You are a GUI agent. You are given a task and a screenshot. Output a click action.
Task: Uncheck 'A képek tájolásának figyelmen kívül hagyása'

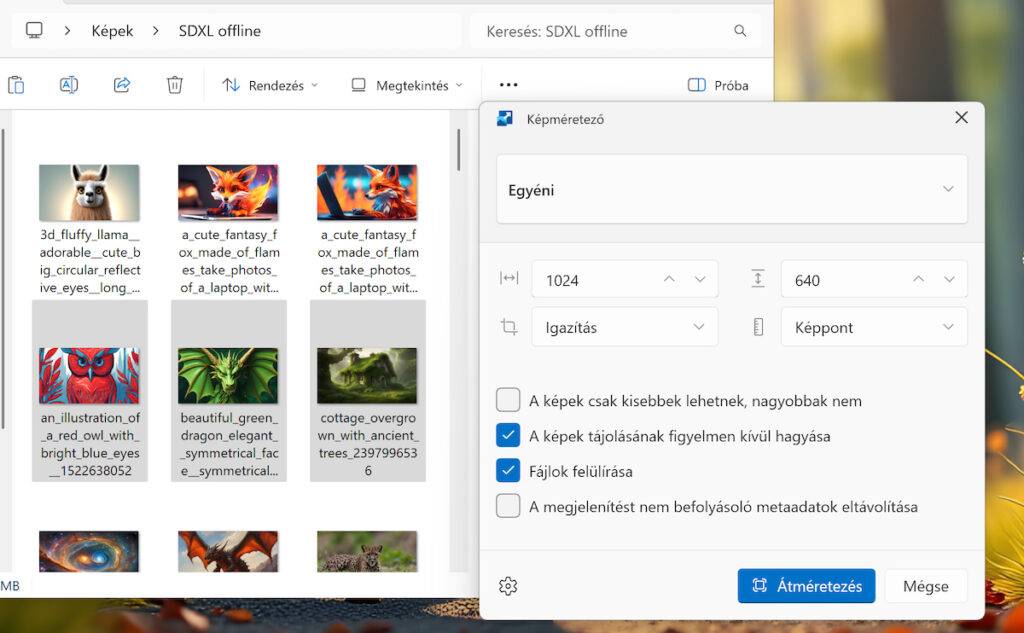[508, 435]
